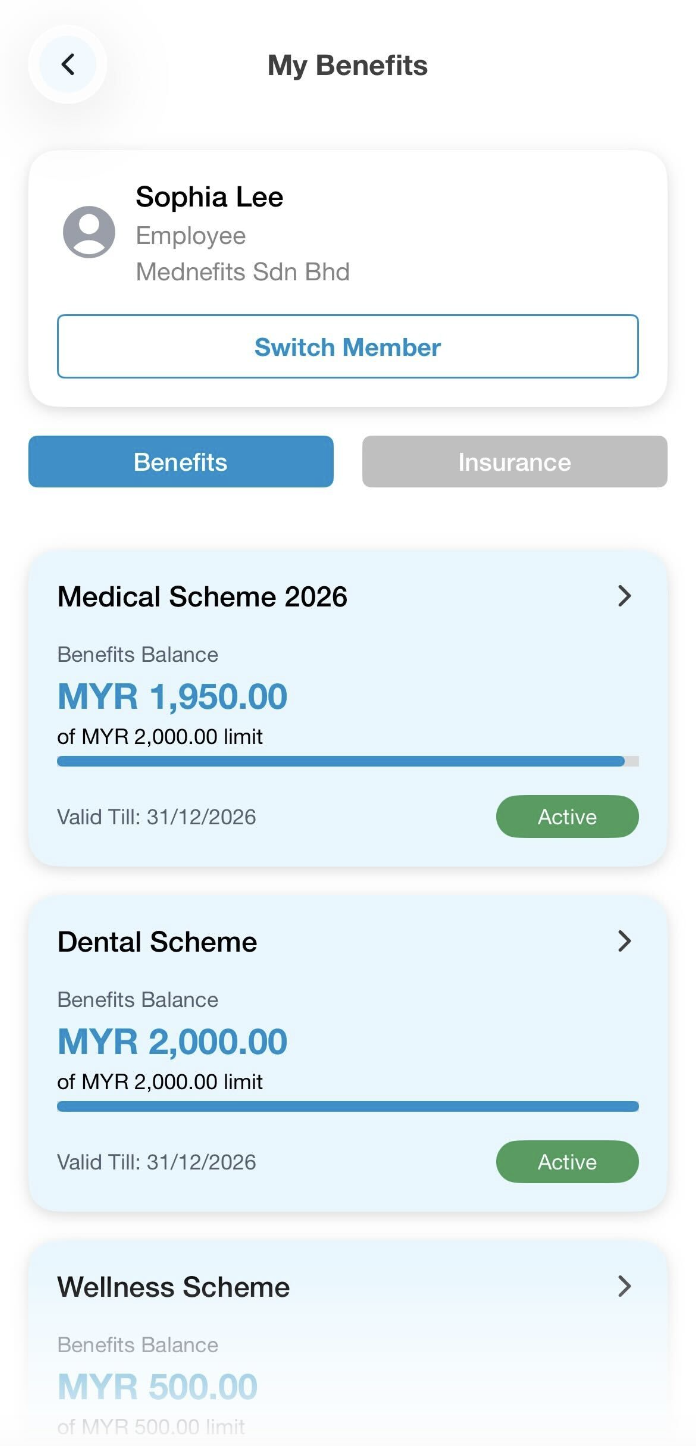The image size is (696, 1446).
Task: Click Medical Scheme Valid Till date
Action: (156, 817)
